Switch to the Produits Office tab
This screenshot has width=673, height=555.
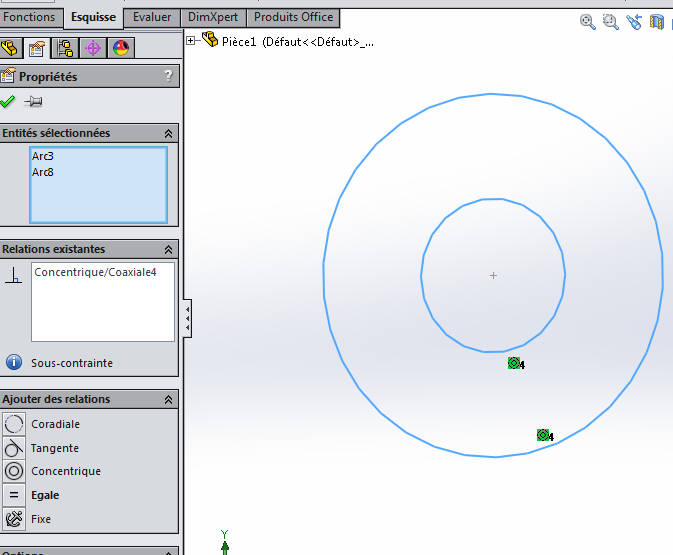pyautogui.click(x=294, y=17)
